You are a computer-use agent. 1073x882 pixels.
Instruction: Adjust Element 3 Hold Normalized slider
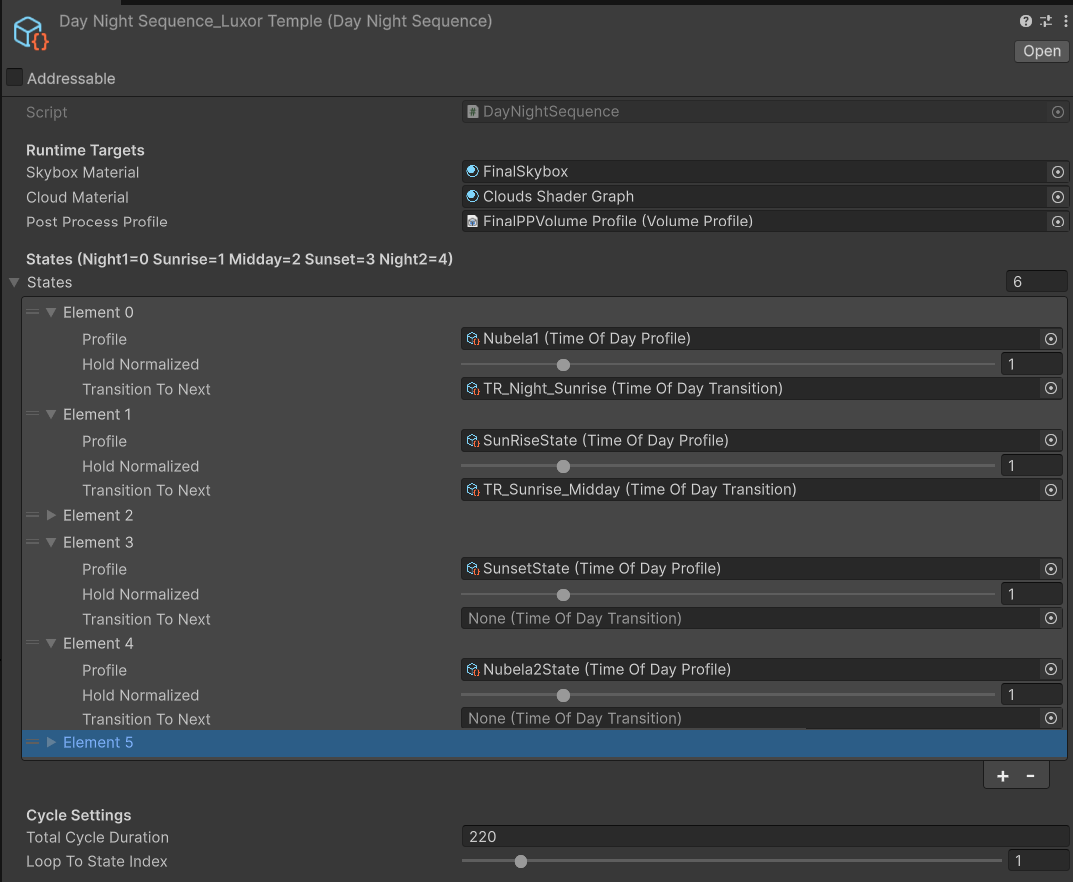[x=563, y=595]
